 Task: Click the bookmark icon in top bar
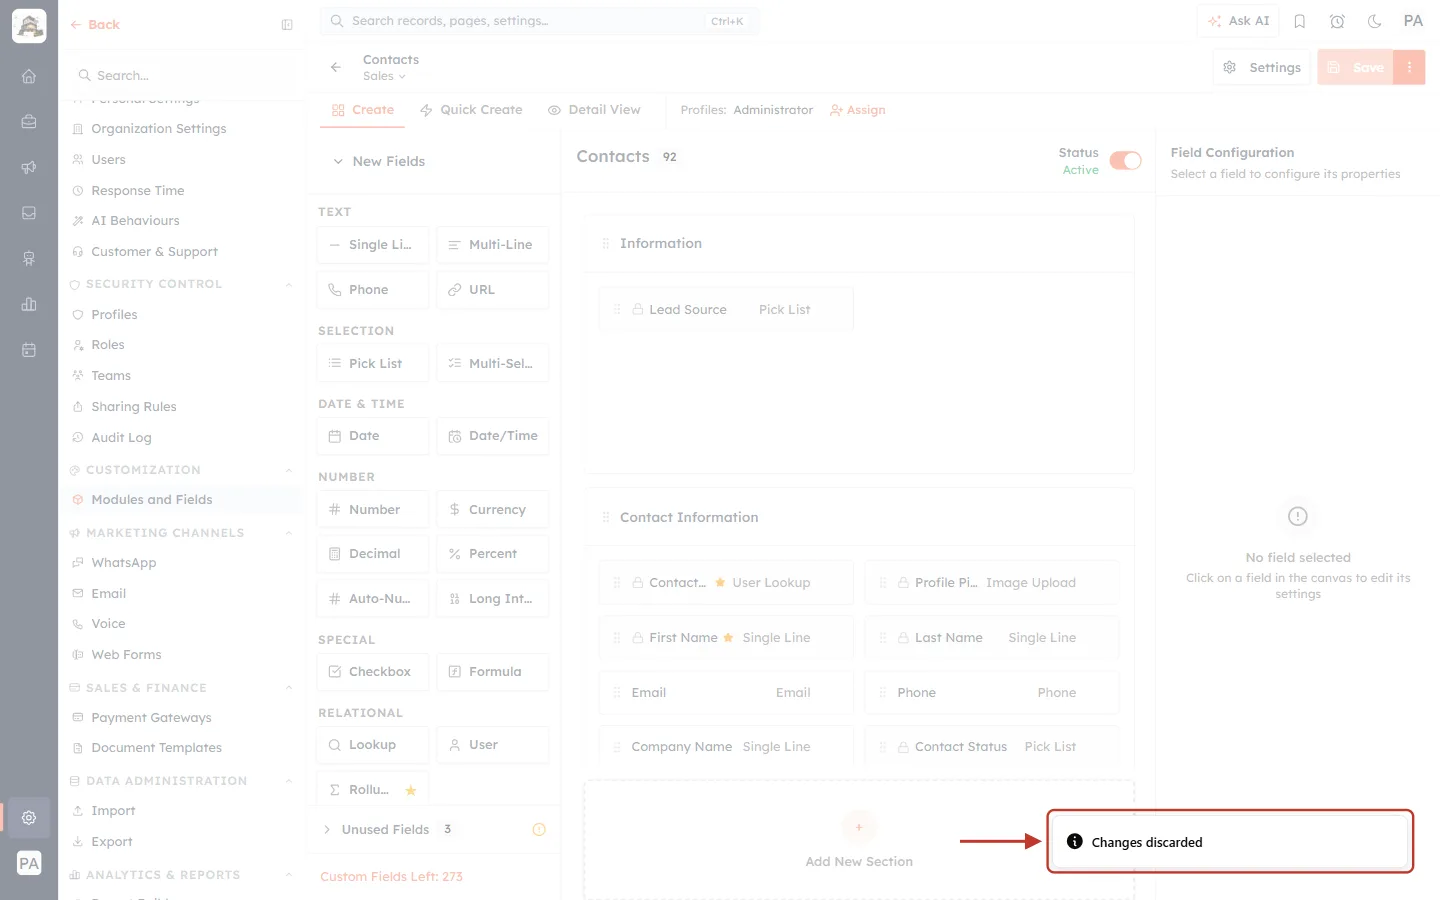(x=1300, y=21)
